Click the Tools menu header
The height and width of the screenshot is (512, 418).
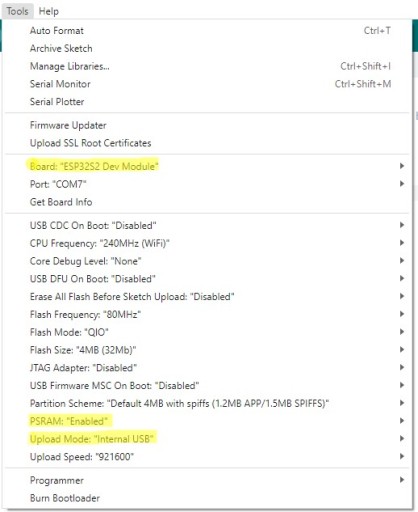[x=17, y=11]
